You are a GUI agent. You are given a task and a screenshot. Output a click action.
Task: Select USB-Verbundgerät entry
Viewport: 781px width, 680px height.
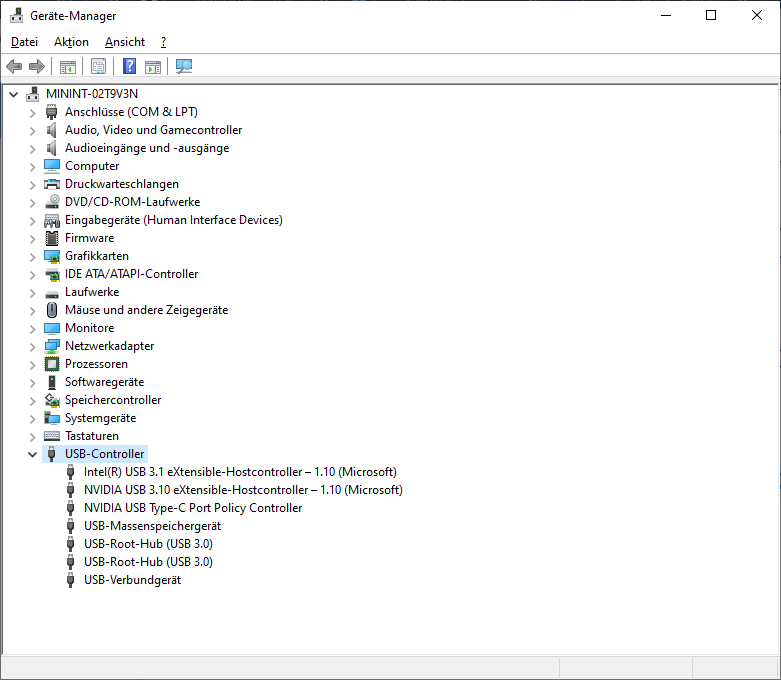[x=132, y=580]
